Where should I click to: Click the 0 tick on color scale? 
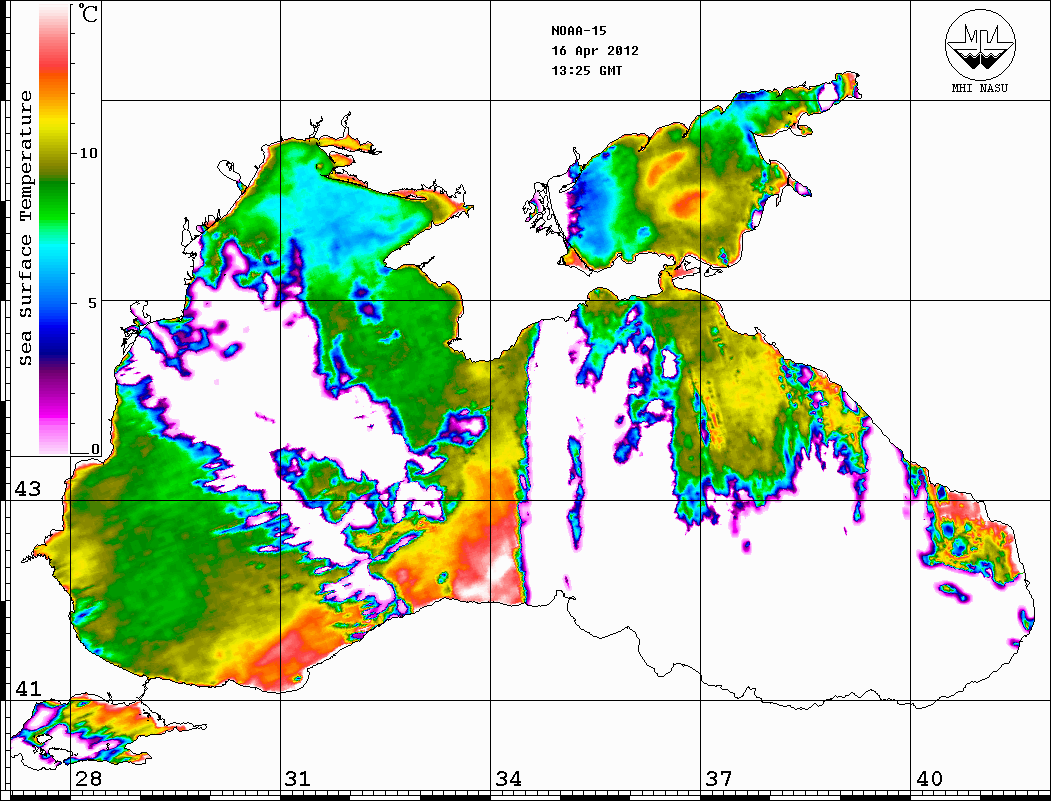(x=95, y=449)
